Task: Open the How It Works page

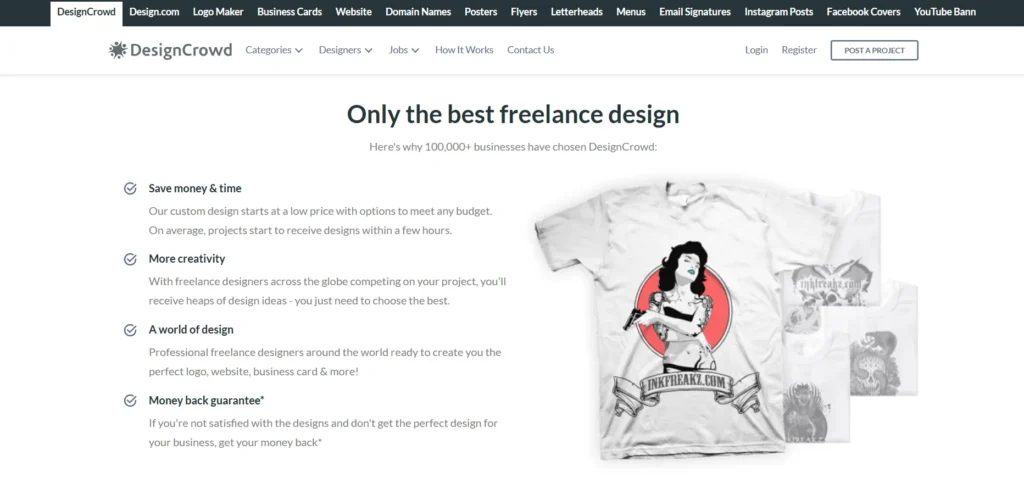Action: pyautogui.click(x=464, y=50)
